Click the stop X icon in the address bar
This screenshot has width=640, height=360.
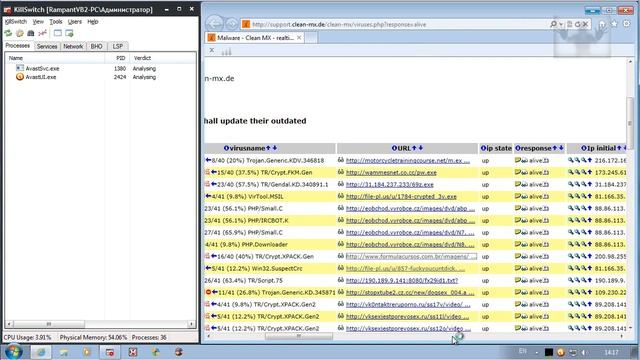(585, 24)
